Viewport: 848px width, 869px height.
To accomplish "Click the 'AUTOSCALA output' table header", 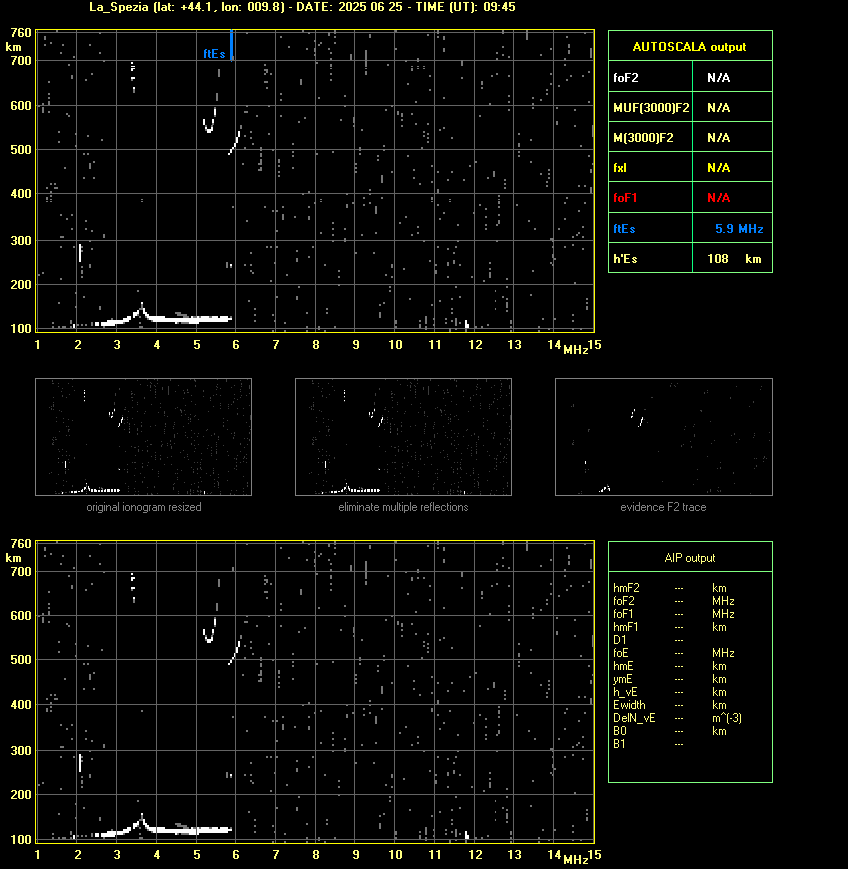I will (x=689, y=47).
